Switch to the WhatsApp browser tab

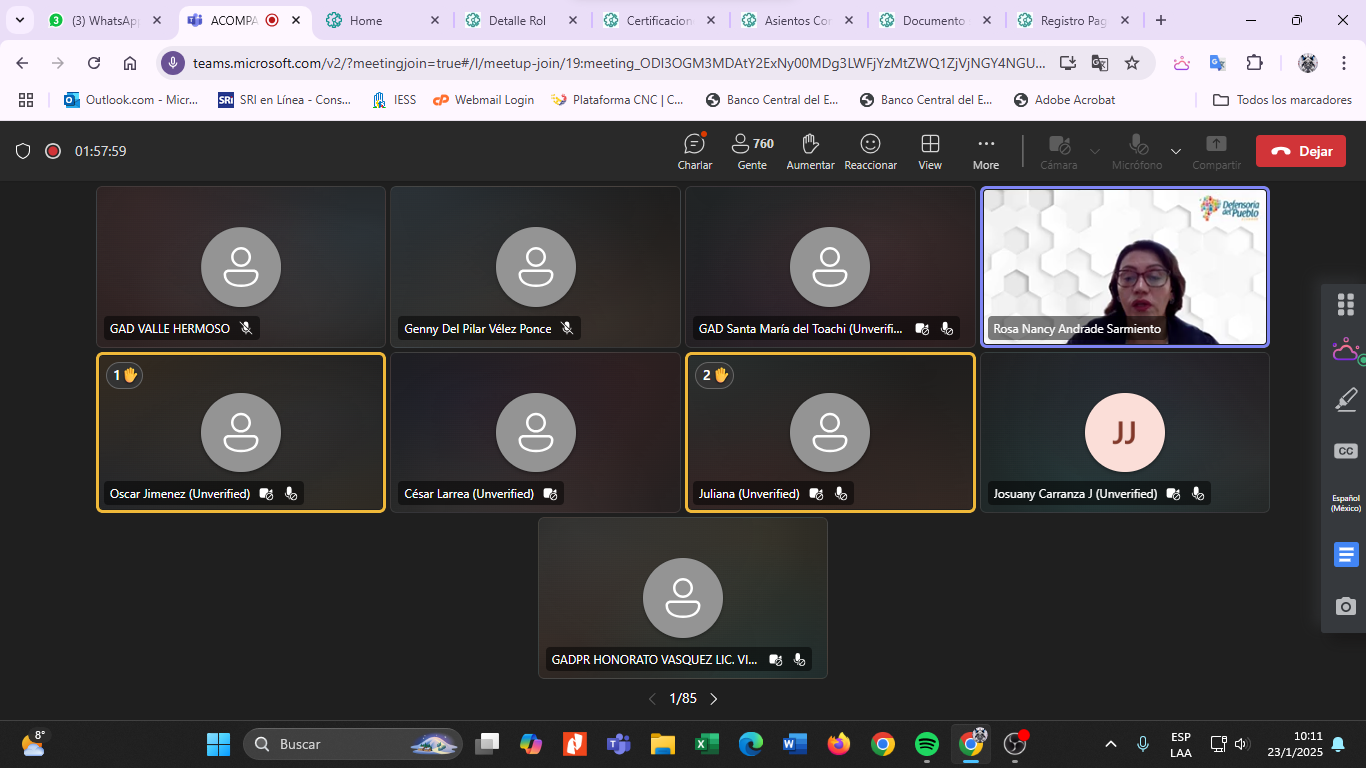(104, 20)
